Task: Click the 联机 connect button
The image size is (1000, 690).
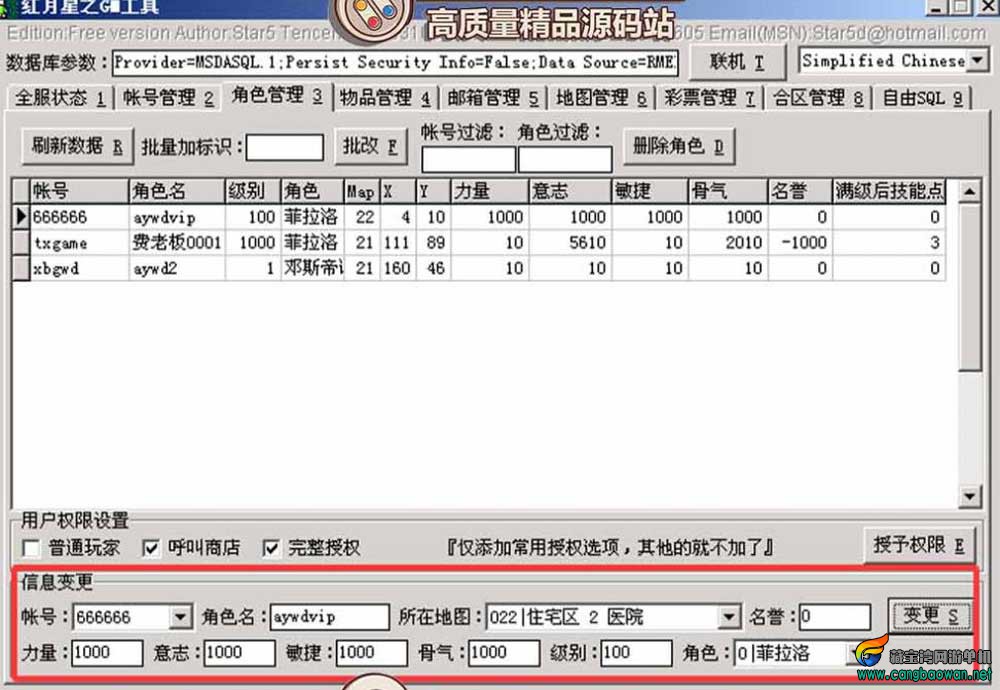Action: pyautogui.click(x=737, y=62)
